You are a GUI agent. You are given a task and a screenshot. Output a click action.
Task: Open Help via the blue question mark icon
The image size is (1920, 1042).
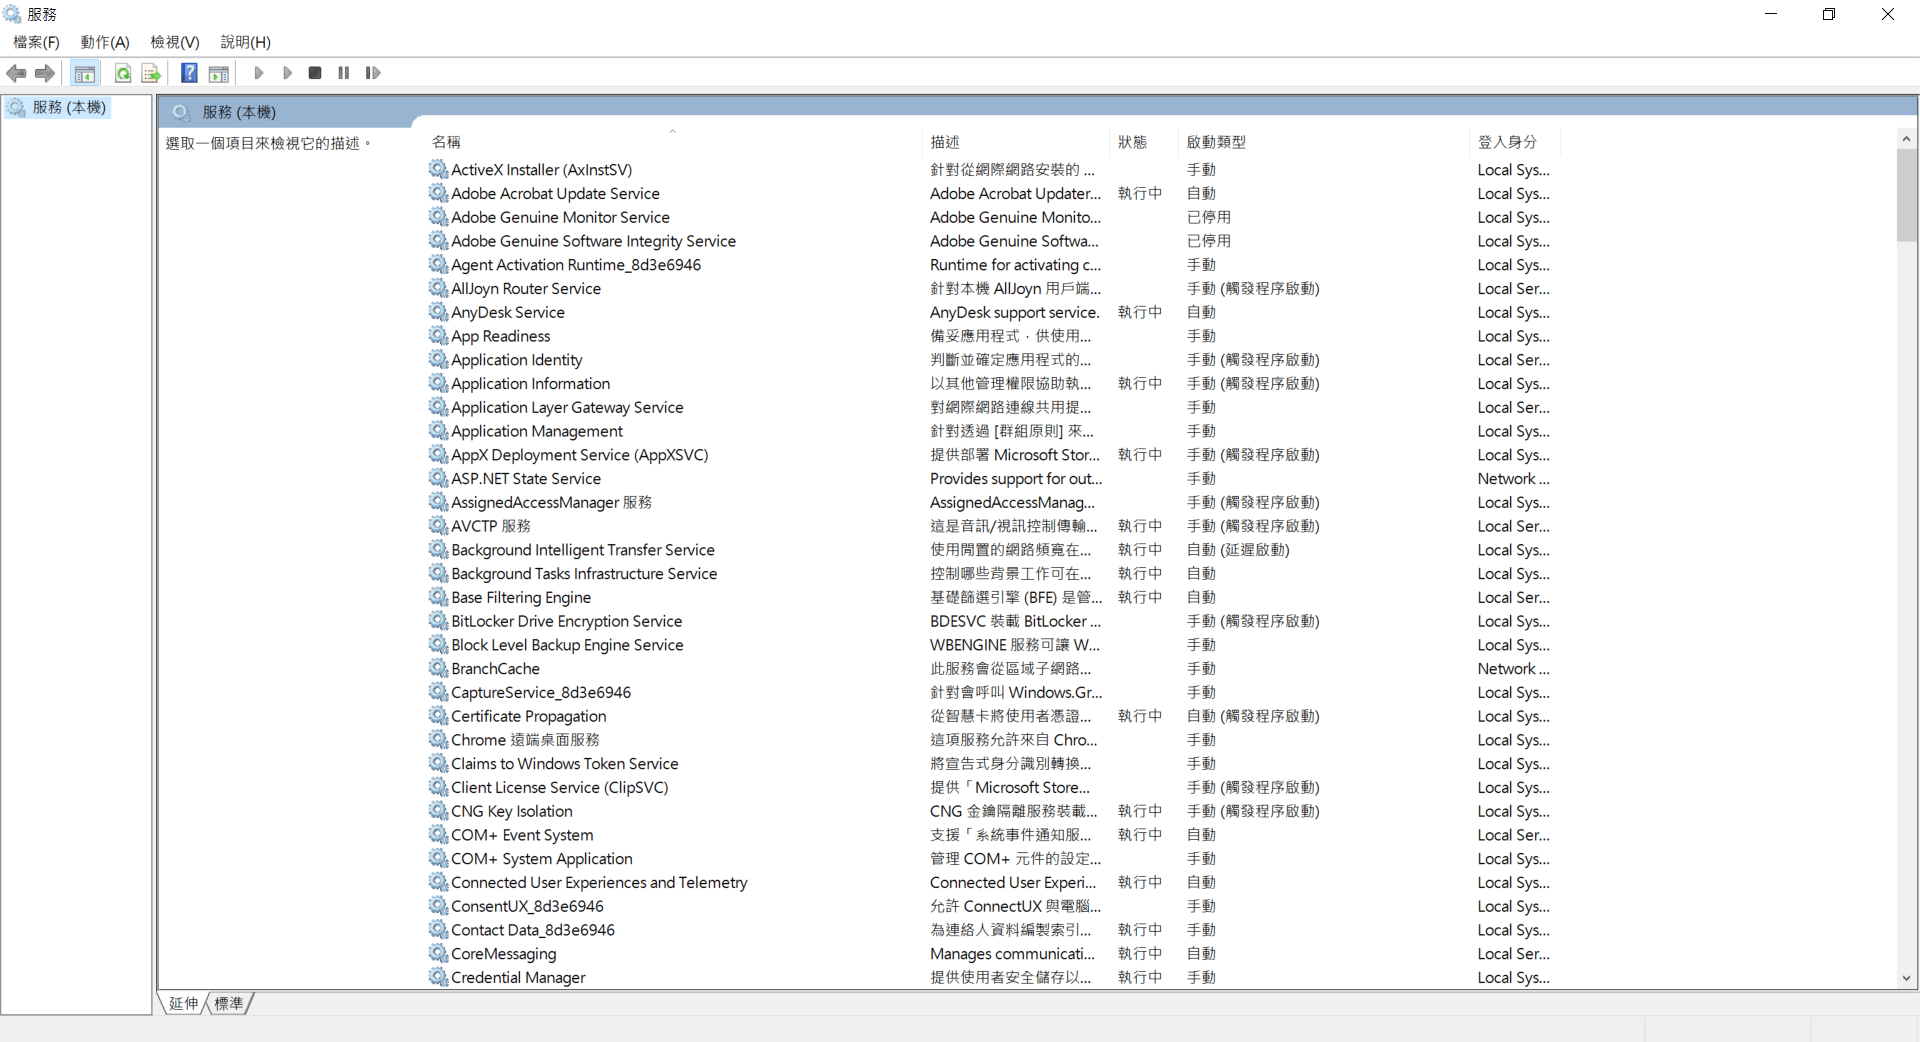pyautogui.click(x=189, y=73)
